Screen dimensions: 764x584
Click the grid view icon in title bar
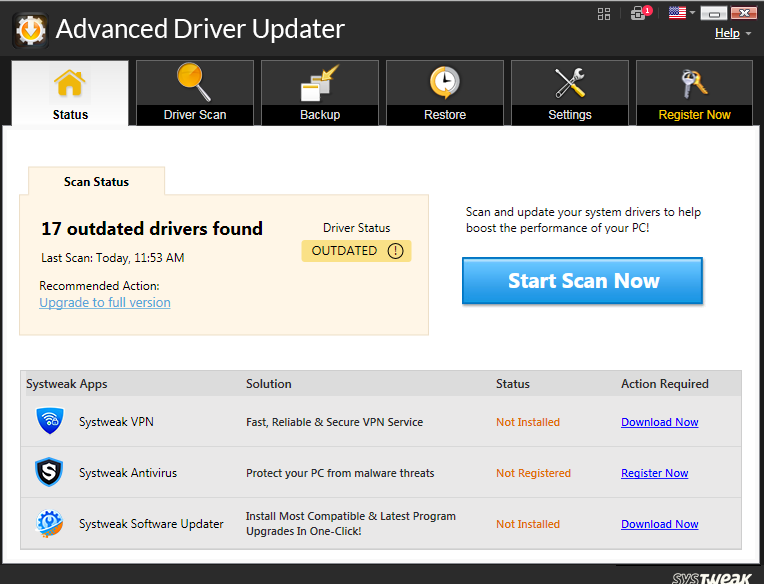(x=604, y=14)
